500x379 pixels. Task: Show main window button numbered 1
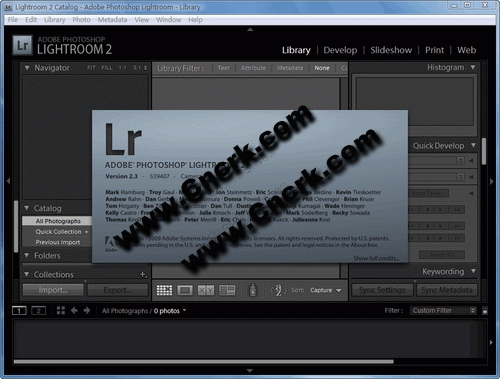(x=19, y=311)
